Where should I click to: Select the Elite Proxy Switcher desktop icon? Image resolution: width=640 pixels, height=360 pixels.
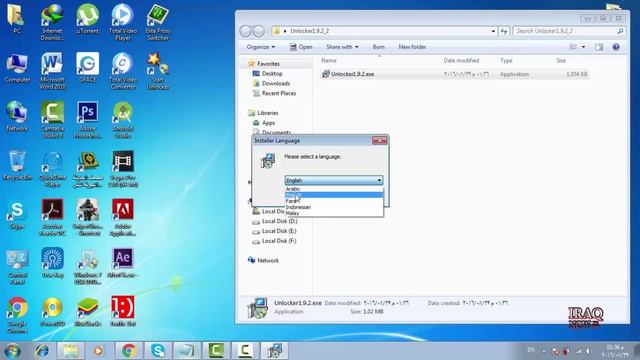point(158,22)
